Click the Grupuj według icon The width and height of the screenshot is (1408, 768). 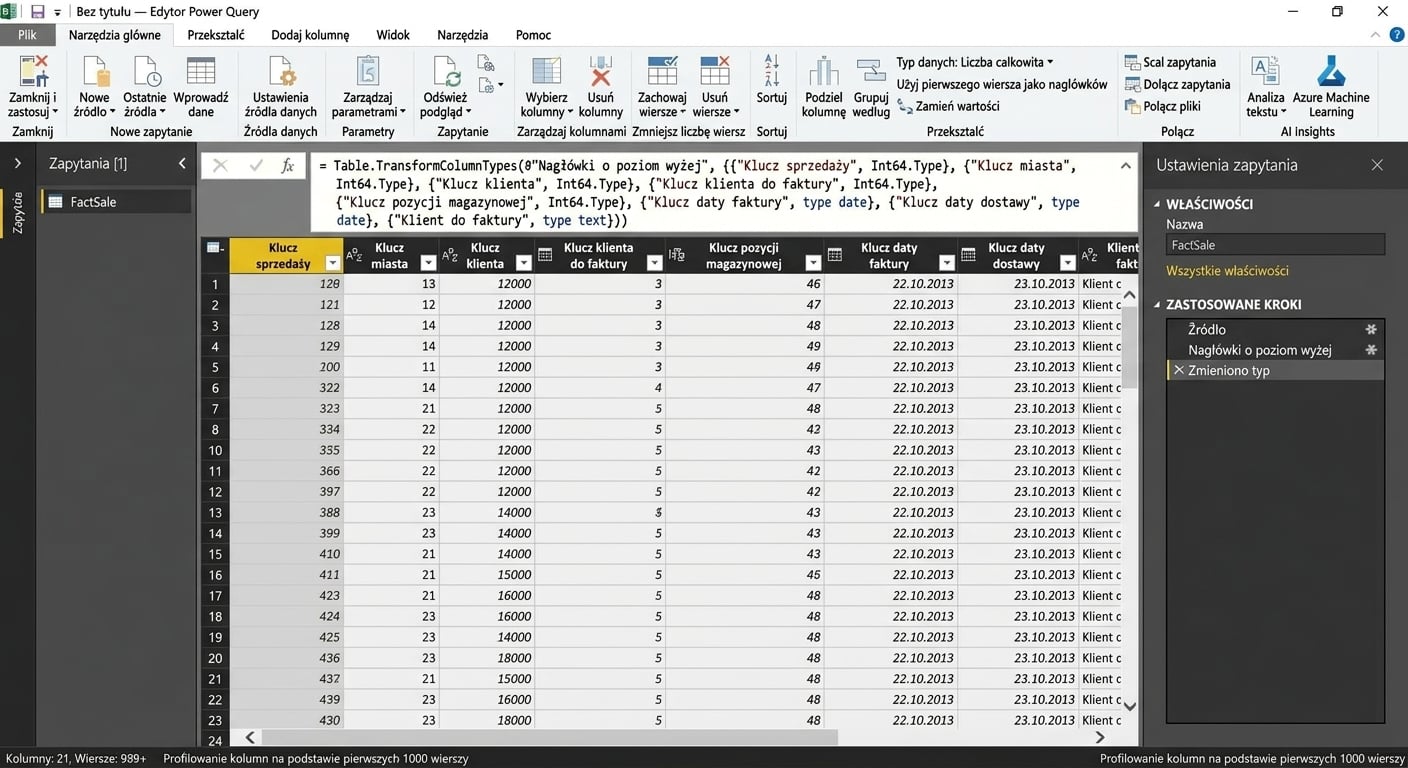point(871,72)
